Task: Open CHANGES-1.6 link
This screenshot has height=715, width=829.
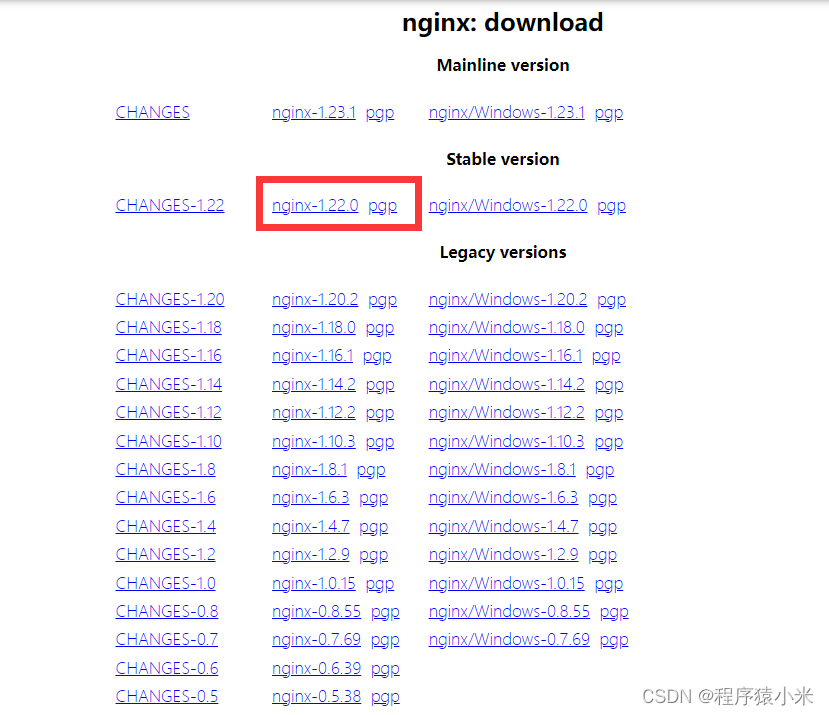Action: pos(165,498)
